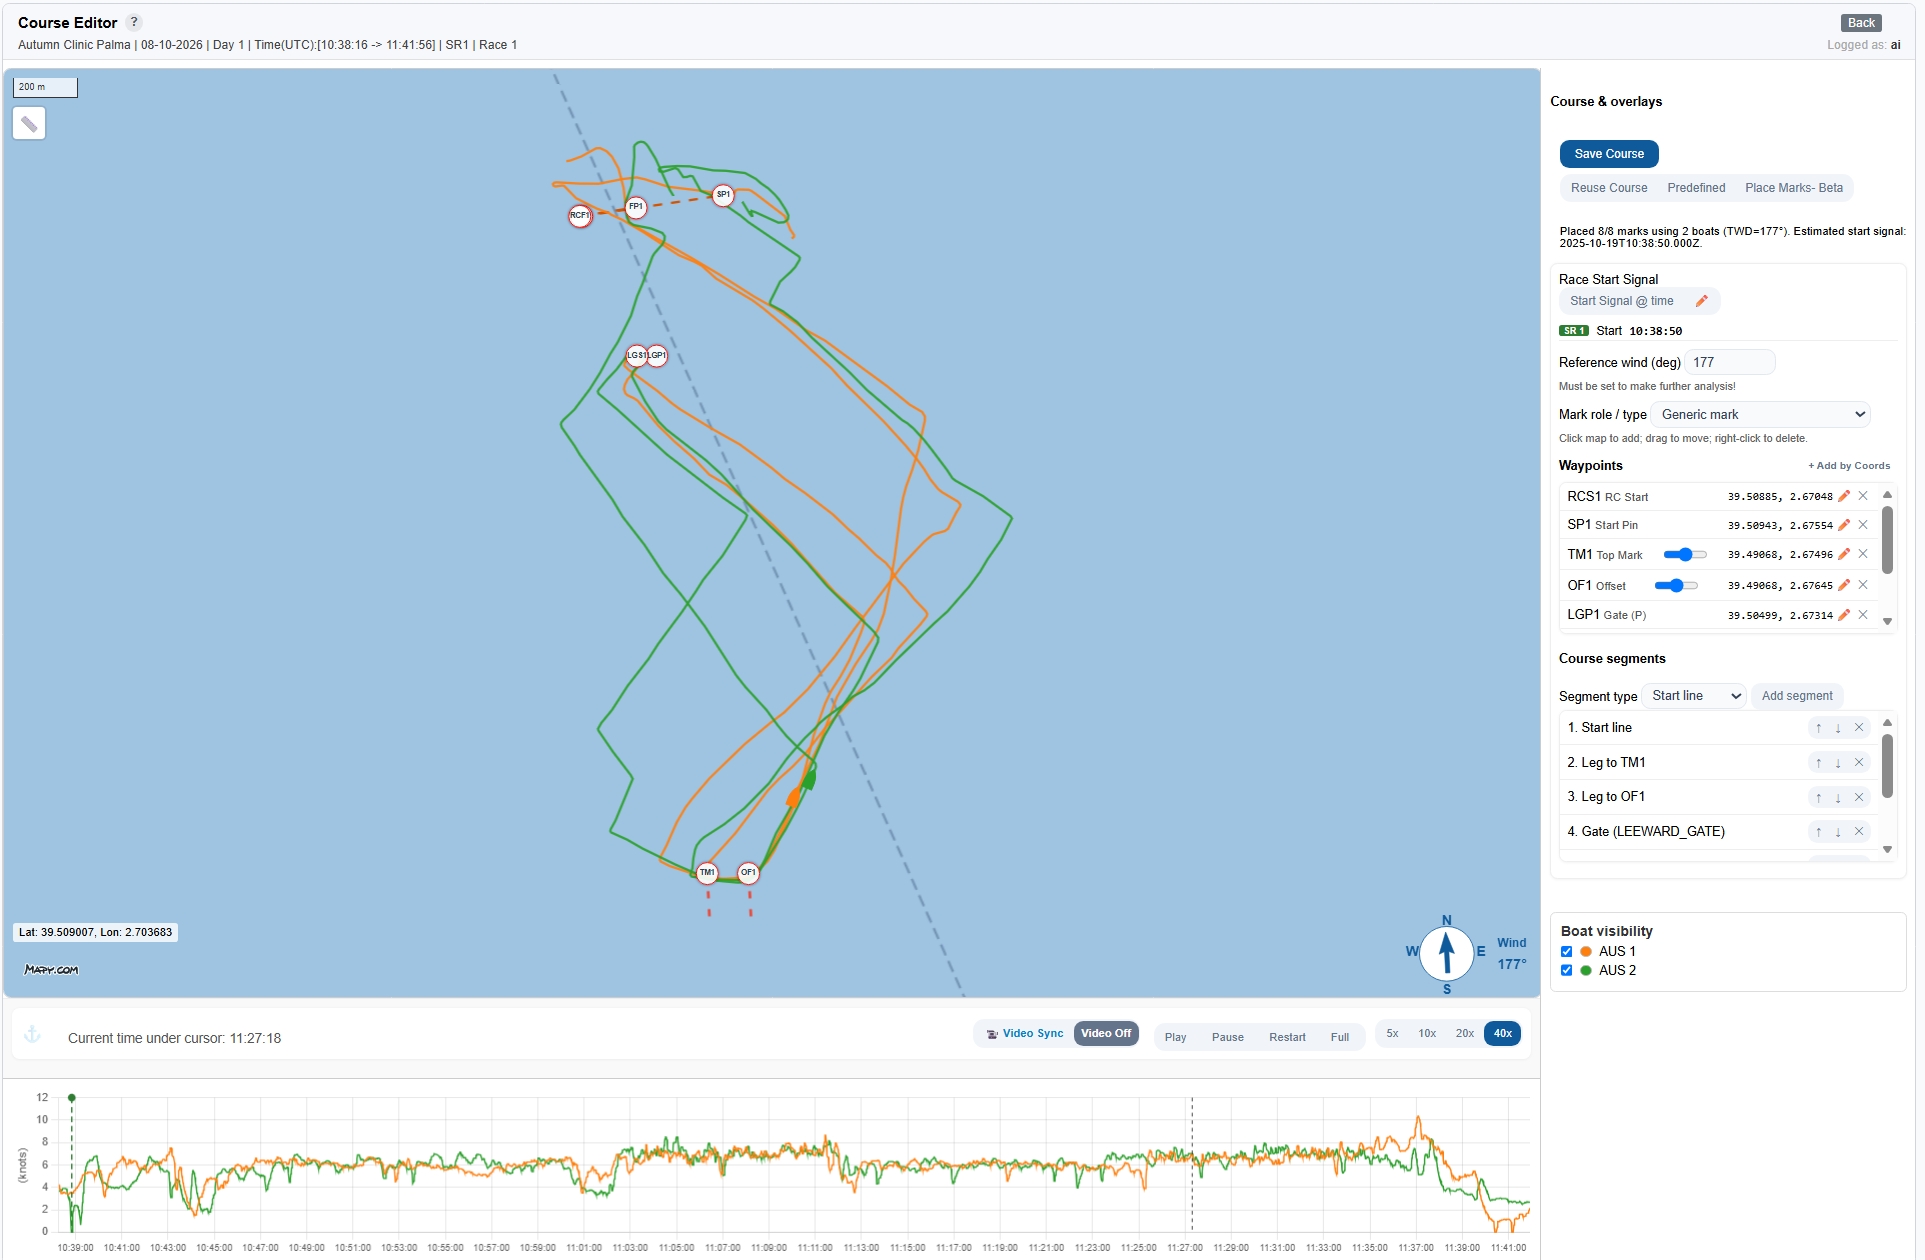1925x1260 pixels.
Task: Click Add segment button
Action: click(x=1797, y=696)
